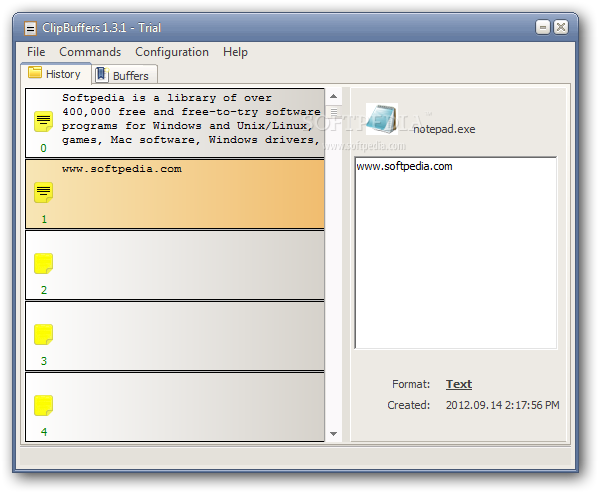Click the index number 3 label
The width and height of the screenshot is (599, 493).
pos(44,361)
